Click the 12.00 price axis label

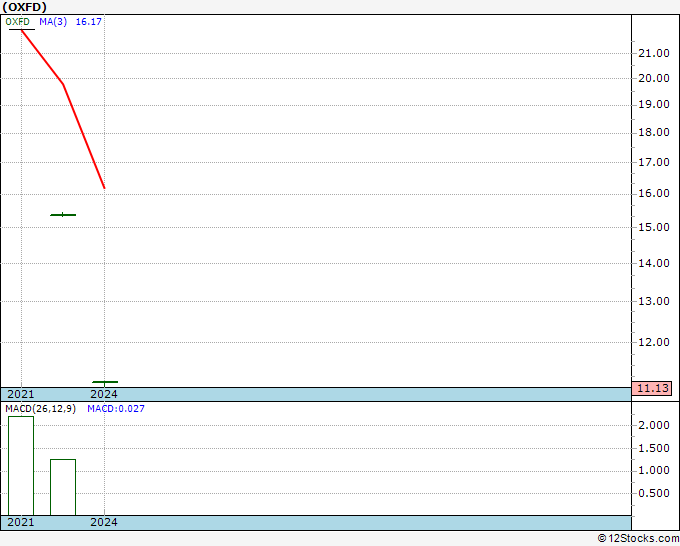(x=654, y=342)
